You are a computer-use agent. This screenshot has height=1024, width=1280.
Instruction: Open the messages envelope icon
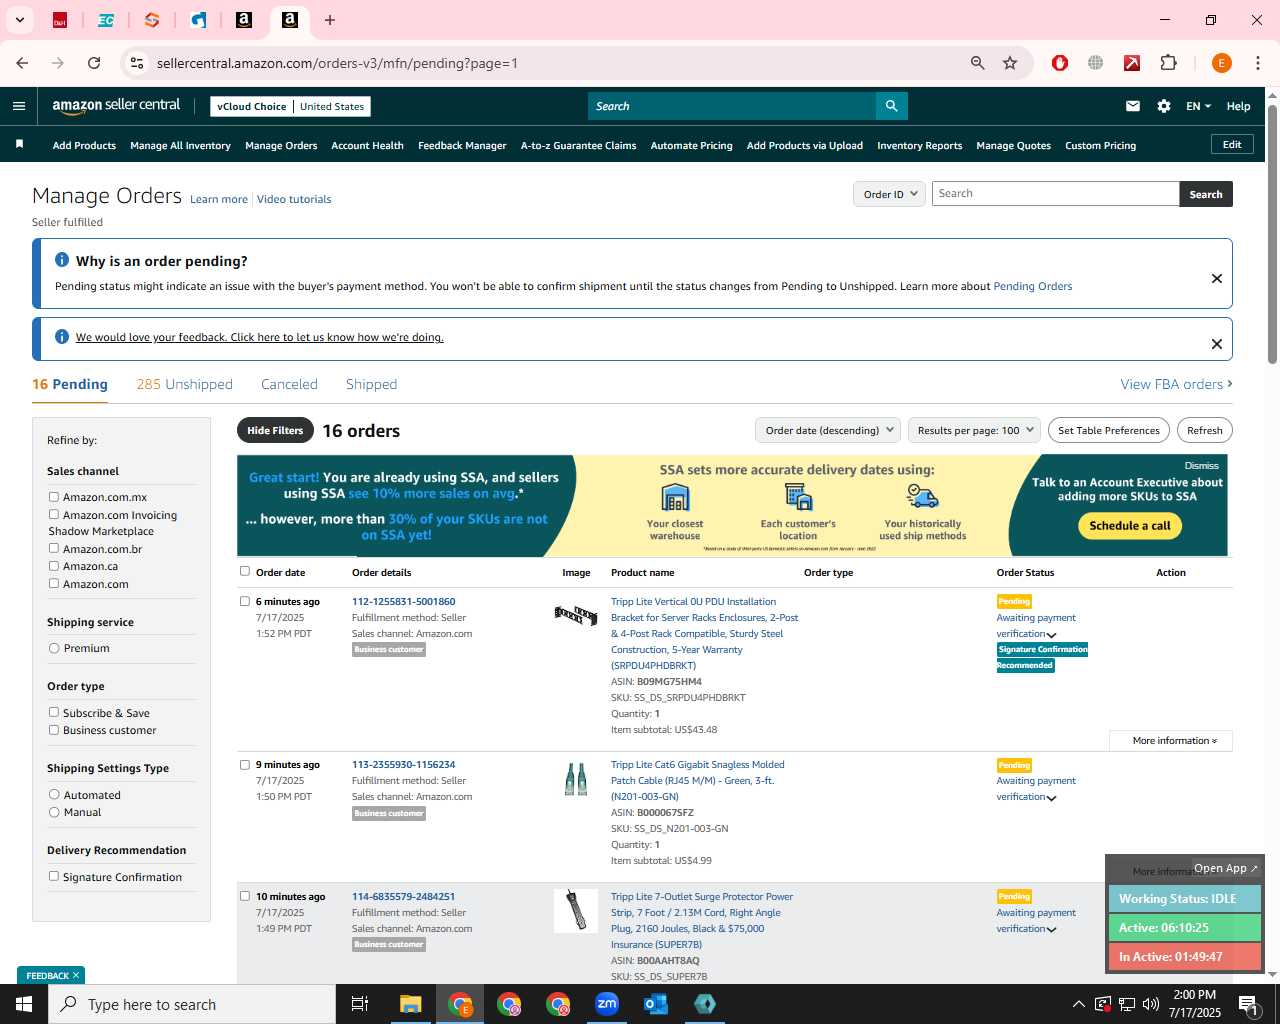point(1133,106)
